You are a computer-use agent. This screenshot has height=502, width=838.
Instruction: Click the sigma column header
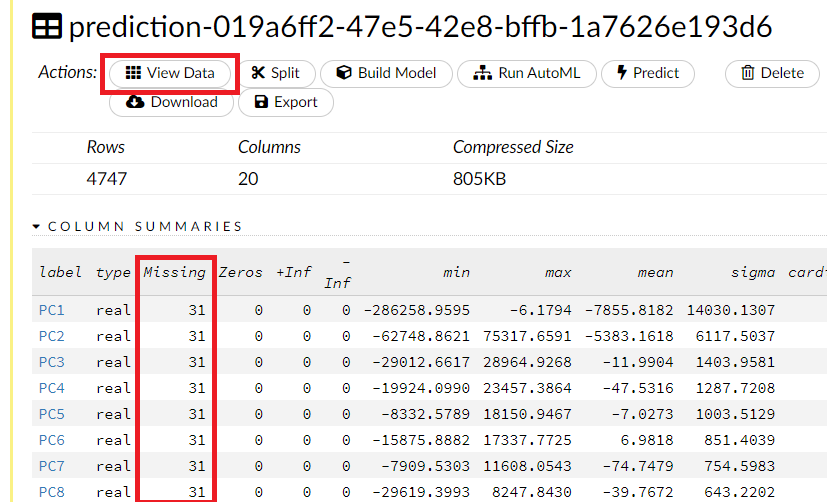coord(753,272)
